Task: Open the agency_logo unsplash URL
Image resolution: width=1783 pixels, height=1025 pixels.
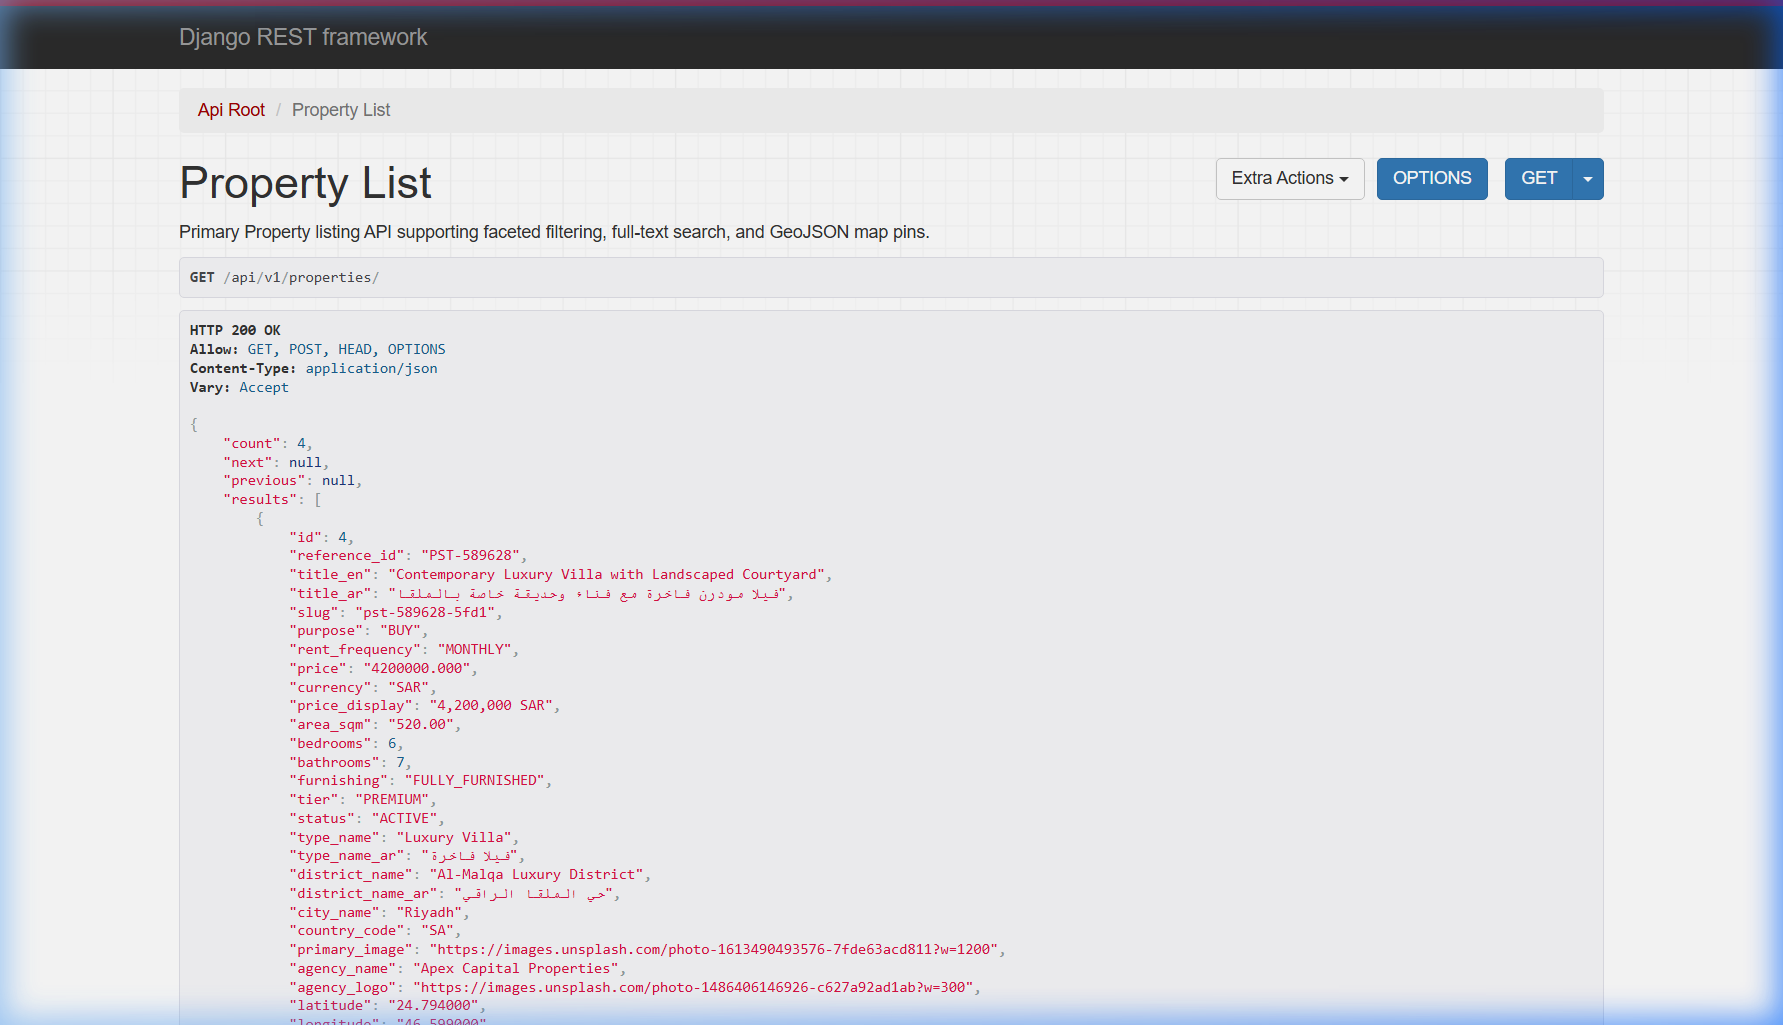Action: pyautogui.click(x=693, y=987)
